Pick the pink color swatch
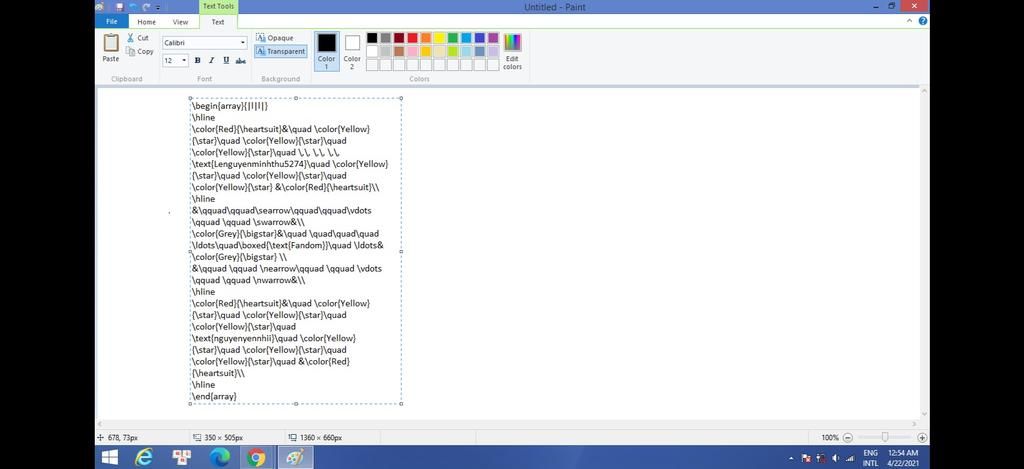This screenshot has height=469, width=1024. [412, 51]
